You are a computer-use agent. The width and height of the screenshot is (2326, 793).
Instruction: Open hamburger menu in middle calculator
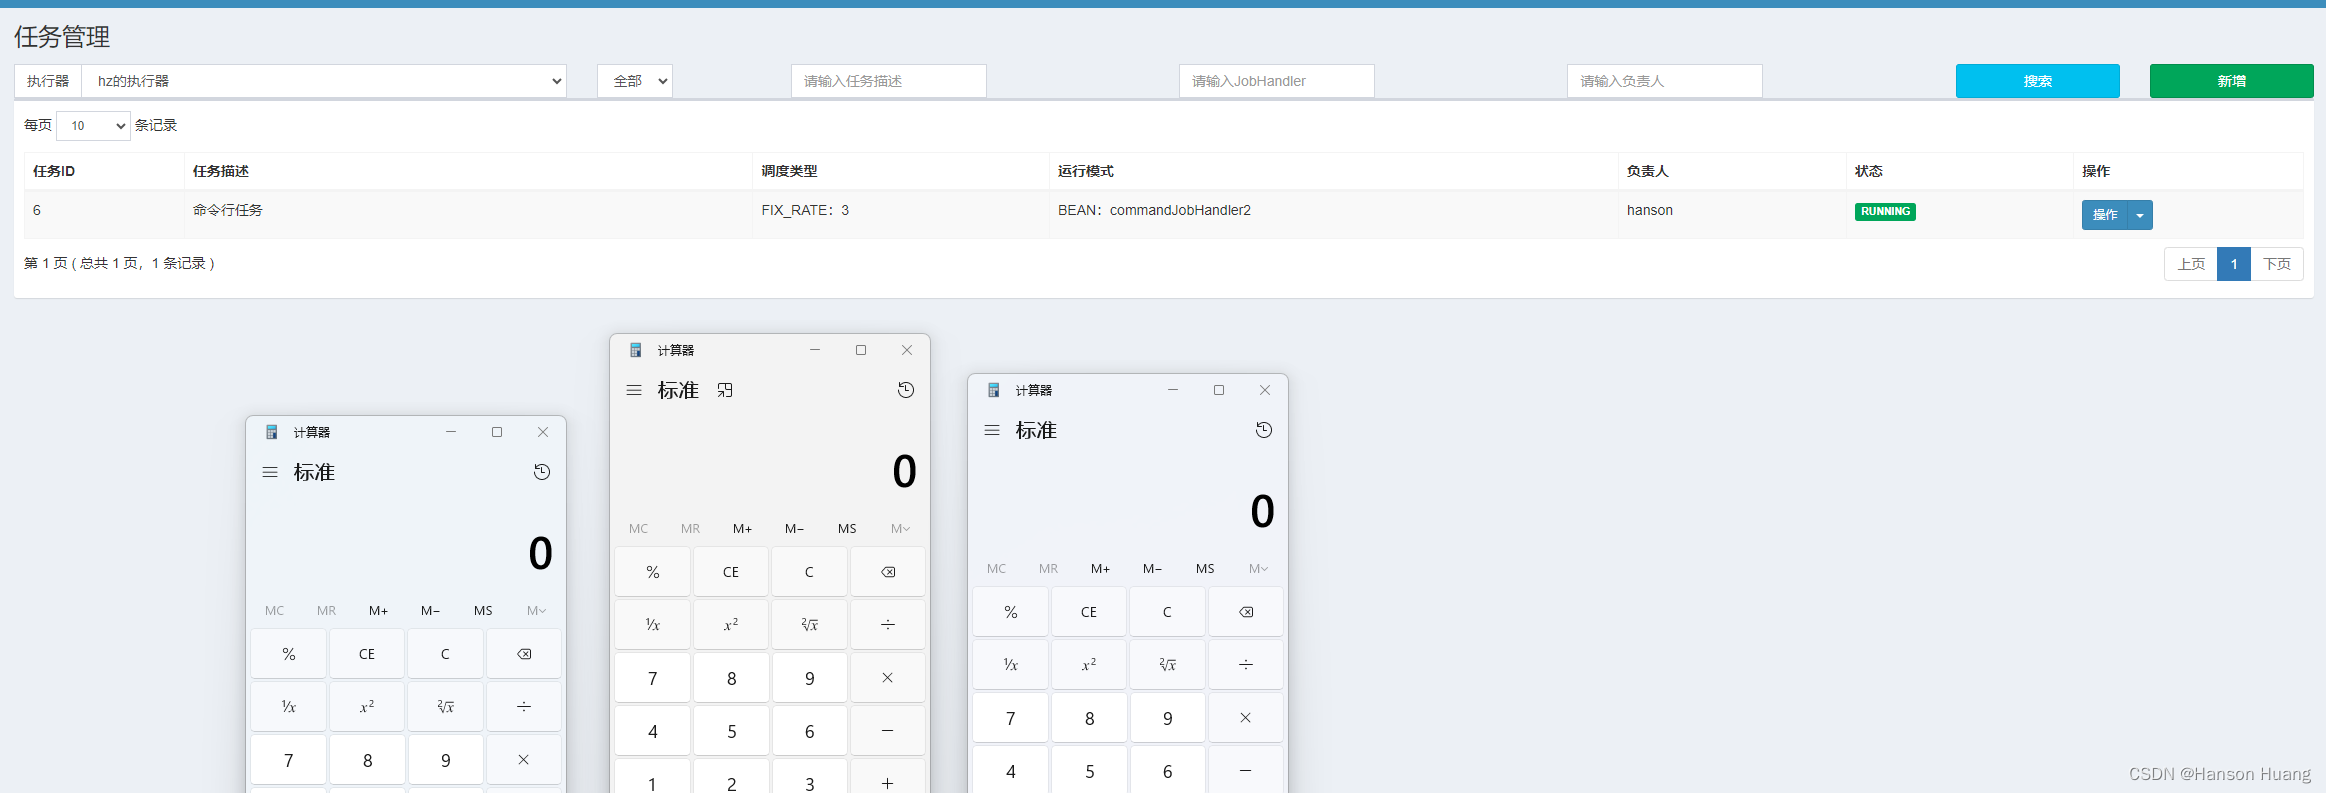(634, 390)
